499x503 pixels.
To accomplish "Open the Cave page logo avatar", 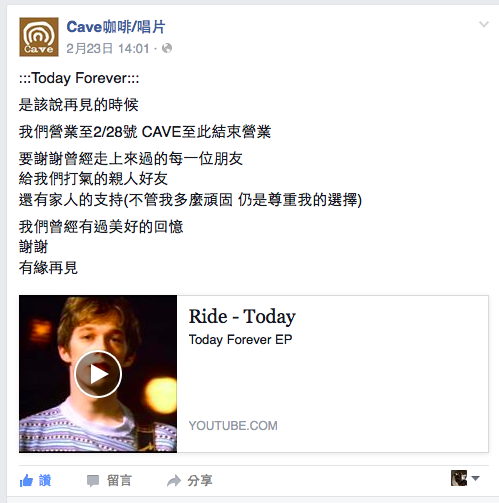I will coord(39,37).
